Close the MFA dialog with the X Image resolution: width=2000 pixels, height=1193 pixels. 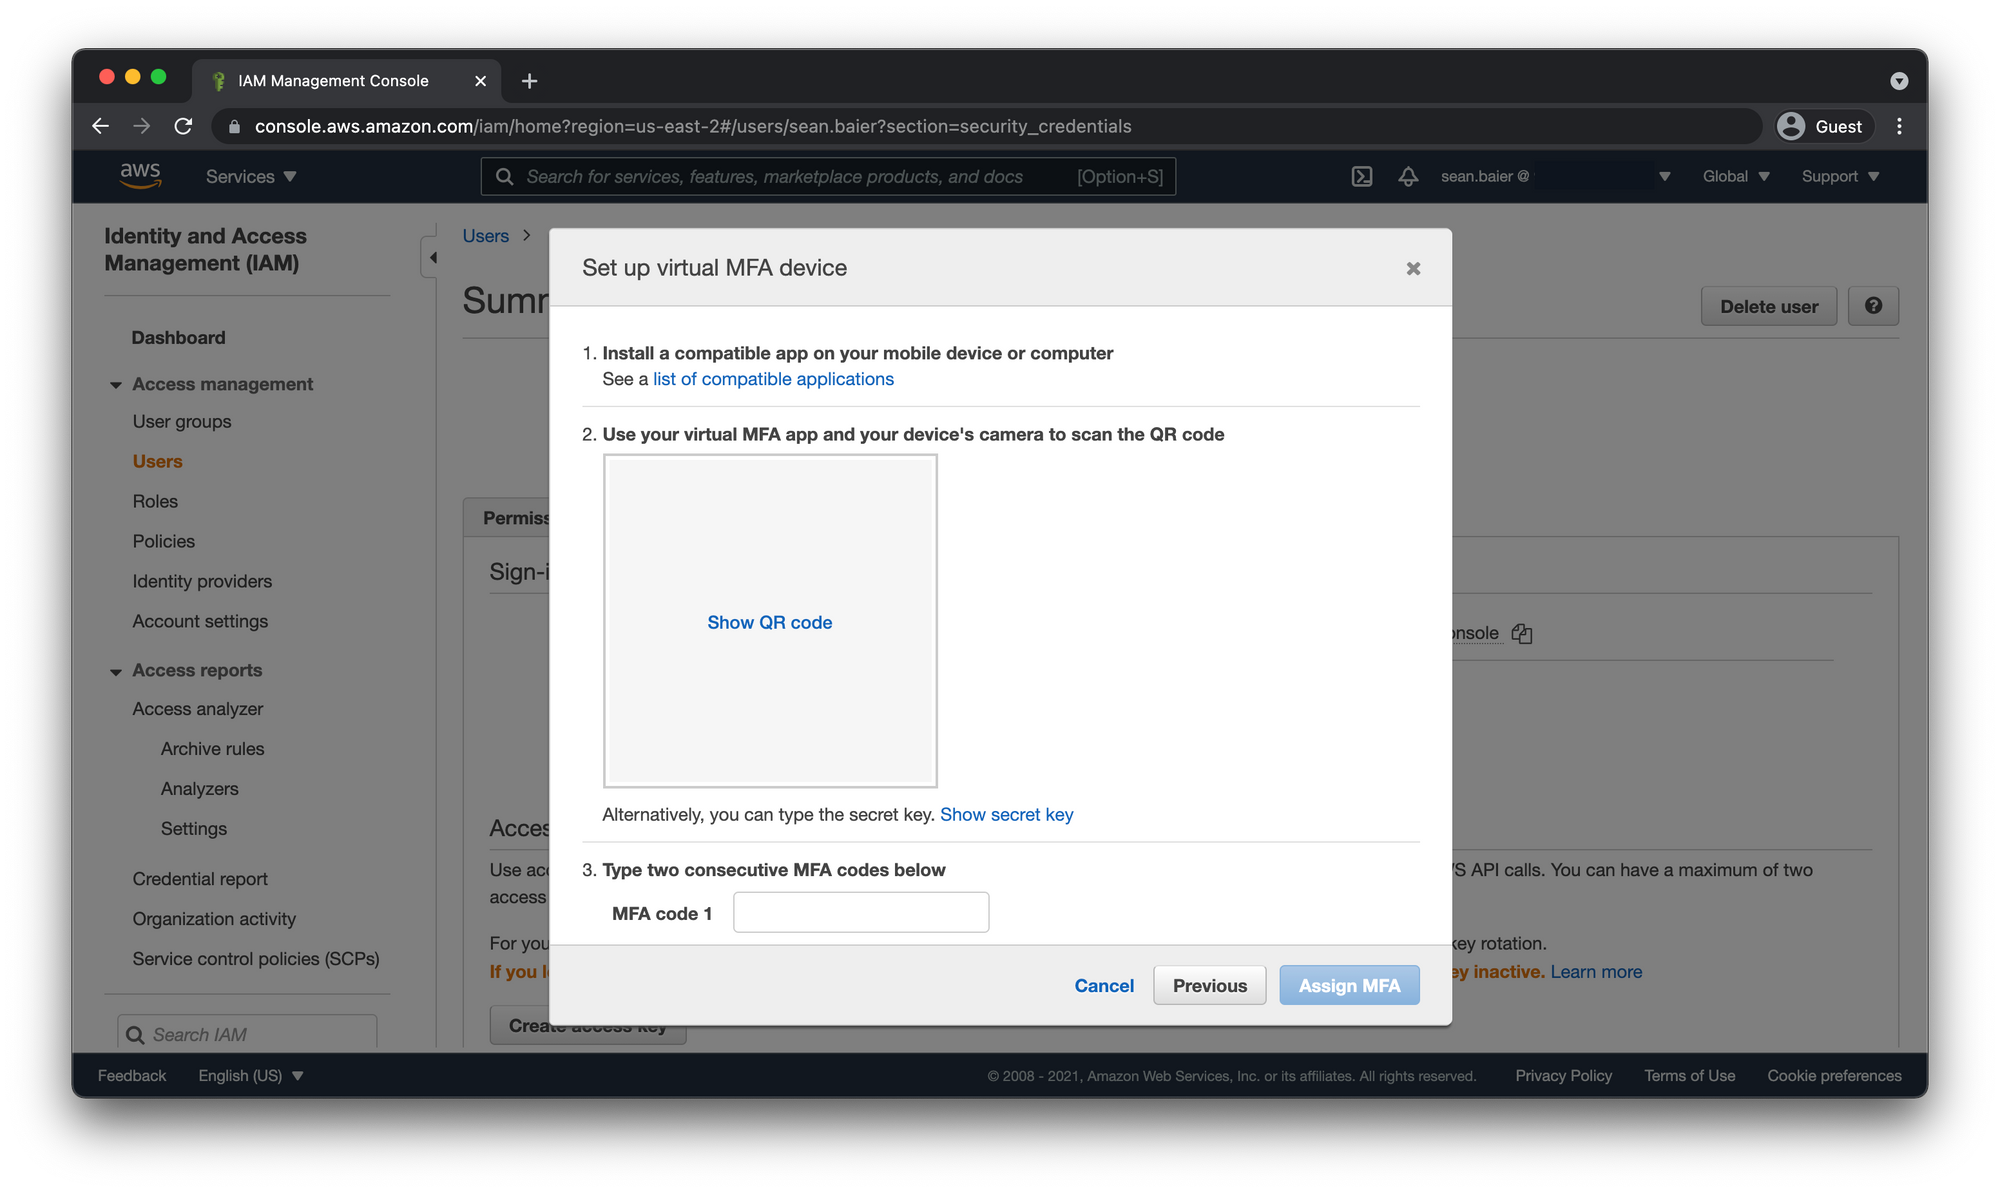[1413, 268]
